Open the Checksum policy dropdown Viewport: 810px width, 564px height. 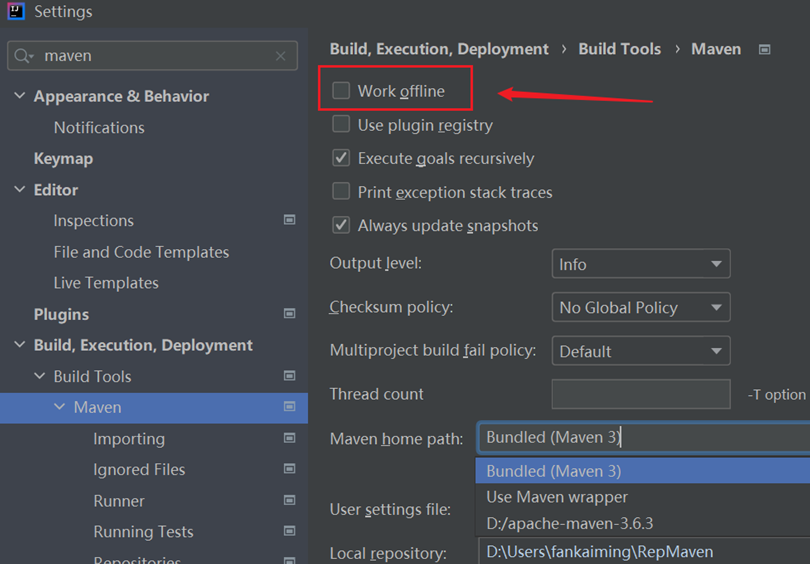[x=640, y=307]
